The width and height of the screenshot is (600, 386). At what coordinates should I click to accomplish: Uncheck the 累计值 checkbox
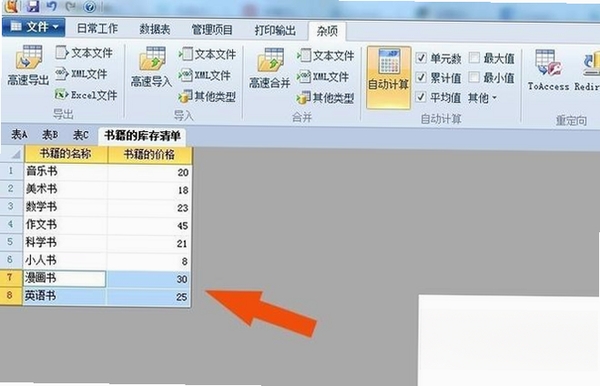click(421, 78)
